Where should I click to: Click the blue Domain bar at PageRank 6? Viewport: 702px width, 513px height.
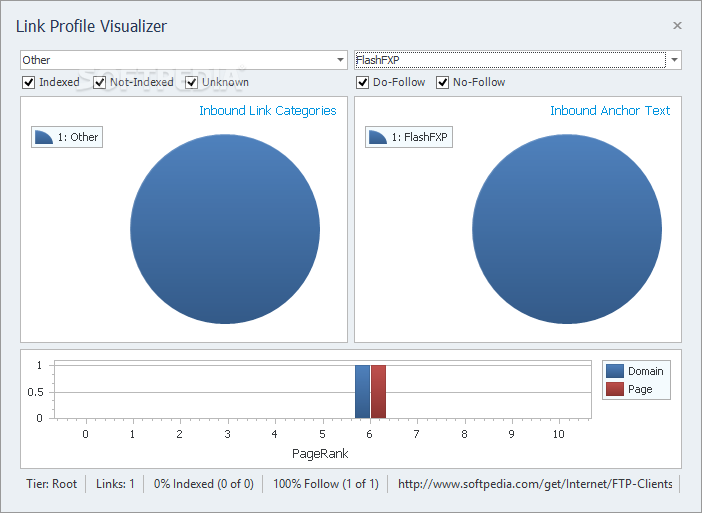[x=363, y=392]
